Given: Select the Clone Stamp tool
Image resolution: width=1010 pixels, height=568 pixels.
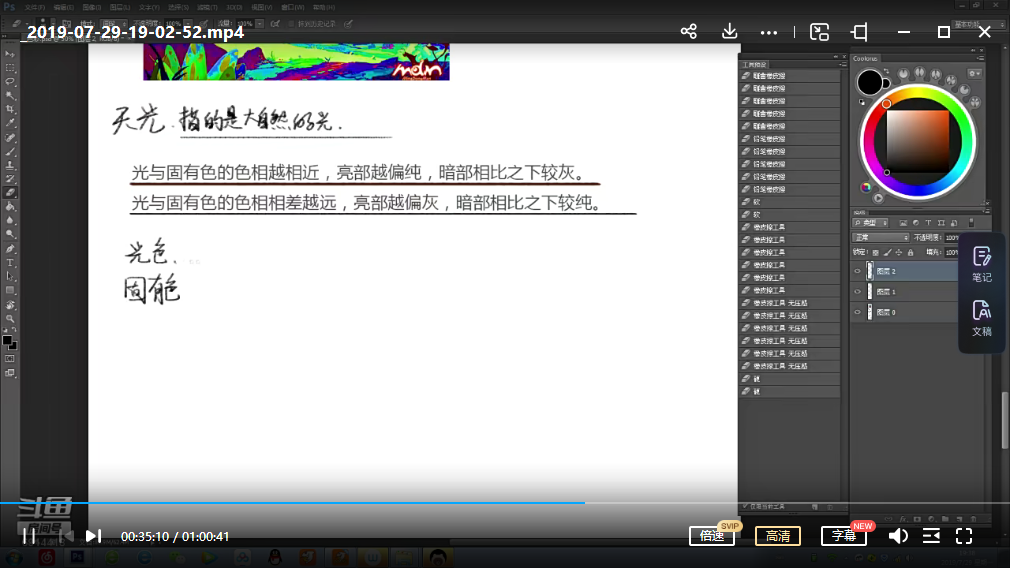Looking at the screenshot, I should point(10,166).
